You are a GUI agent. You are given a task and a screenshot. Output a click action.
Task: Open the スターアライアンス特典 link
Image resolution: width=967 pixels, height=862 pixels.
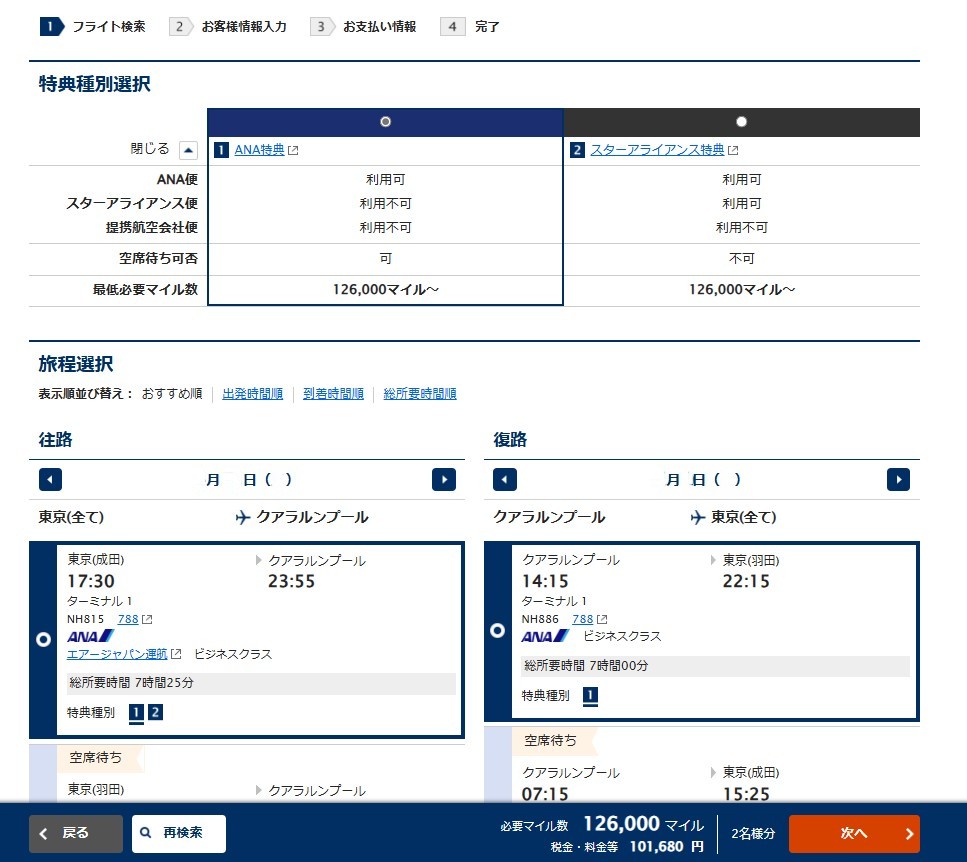657,150
